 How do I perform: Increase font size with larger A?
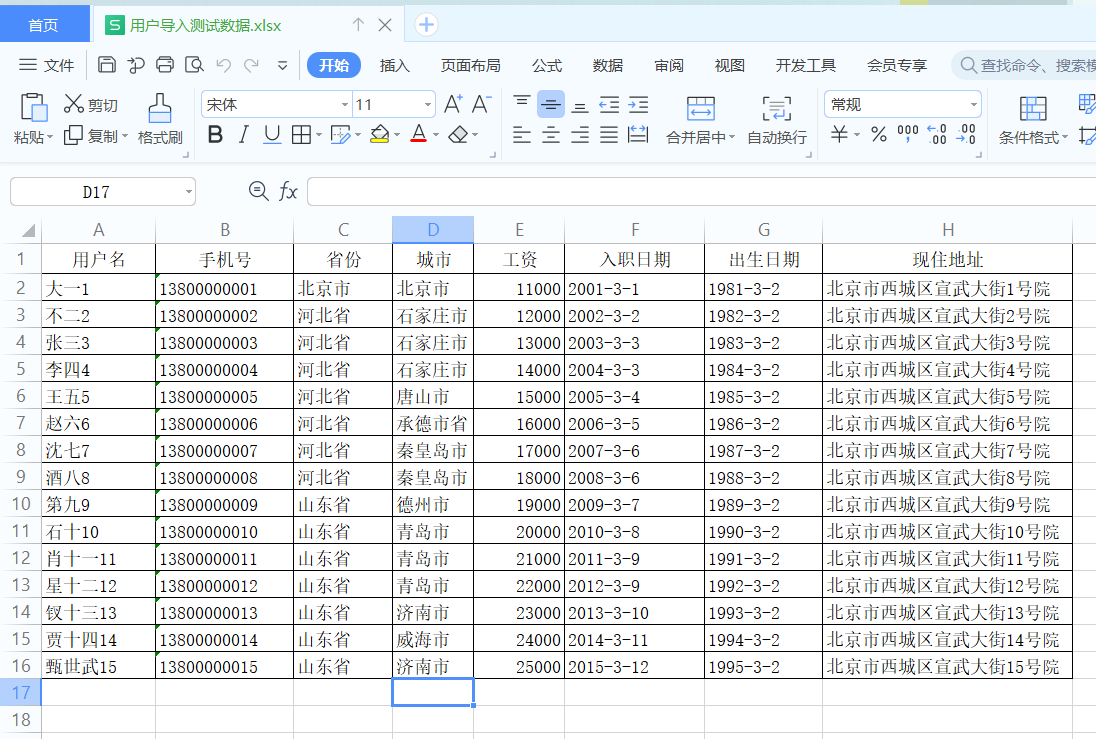click(x=453, y=104)
